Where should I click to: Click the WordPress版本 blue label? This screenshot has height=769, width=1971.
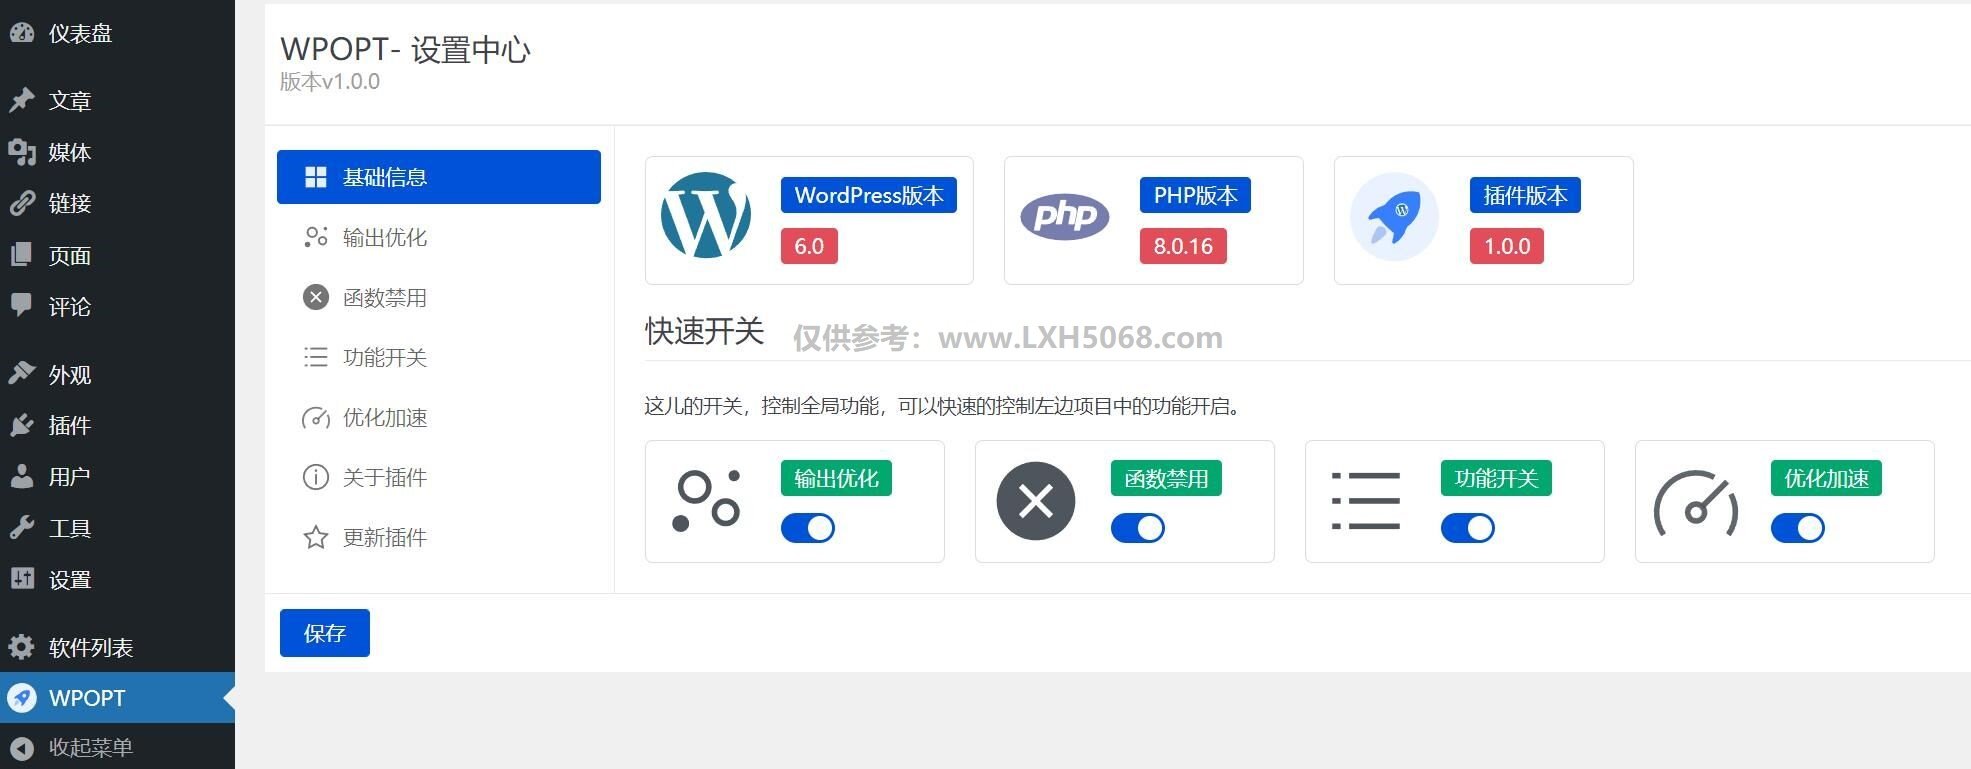pos(869,195)
